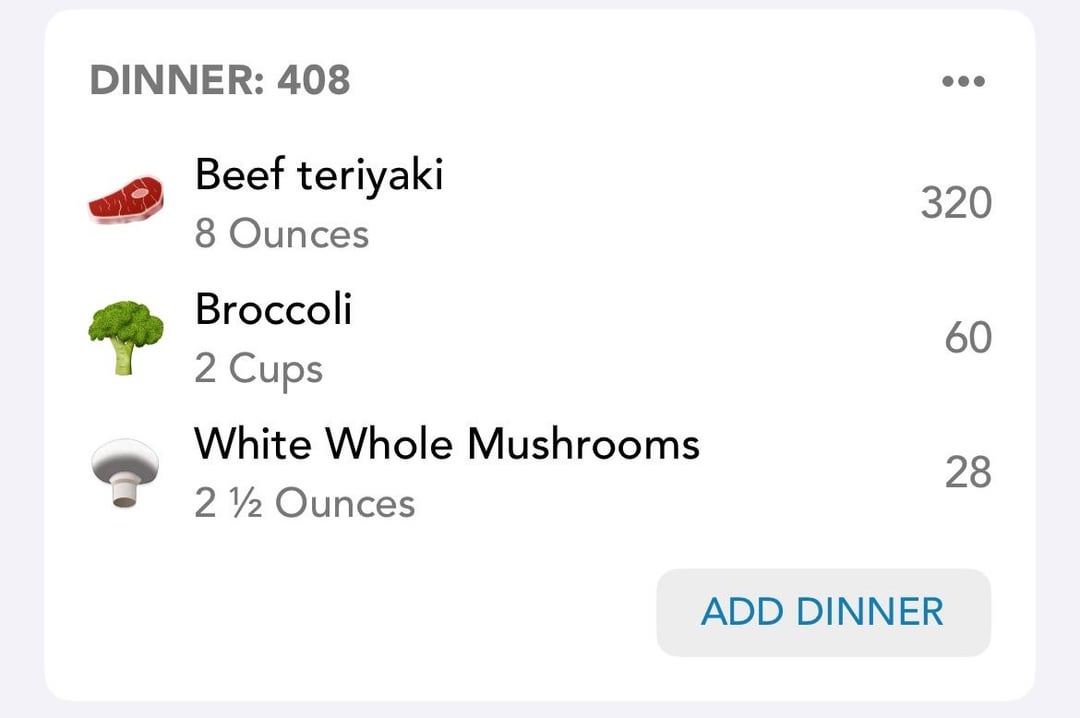Tap the red steak icon
The height and width of the screenshot is (718, 1080).
coord(126,200)
